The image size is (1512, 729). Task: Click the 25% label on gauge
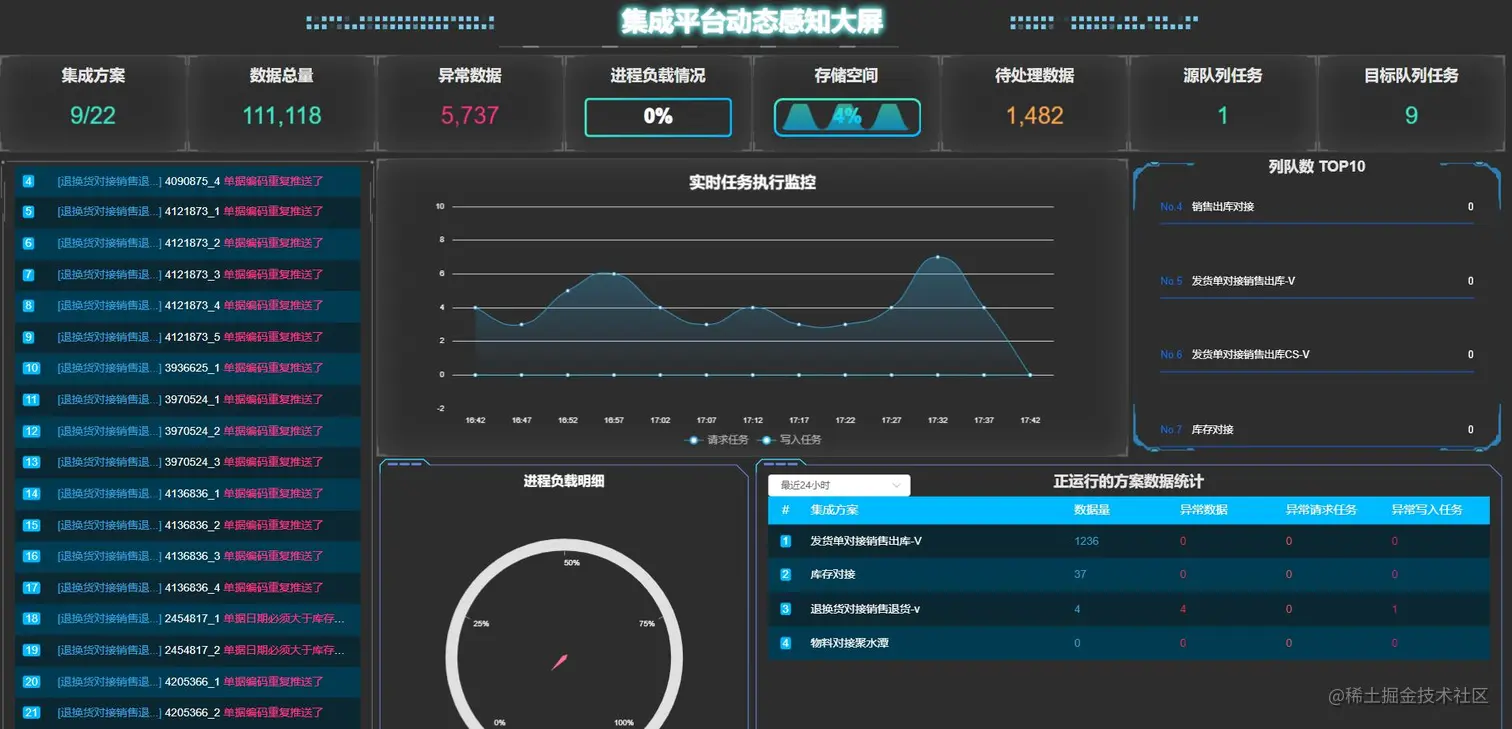[x=481, y=624]
